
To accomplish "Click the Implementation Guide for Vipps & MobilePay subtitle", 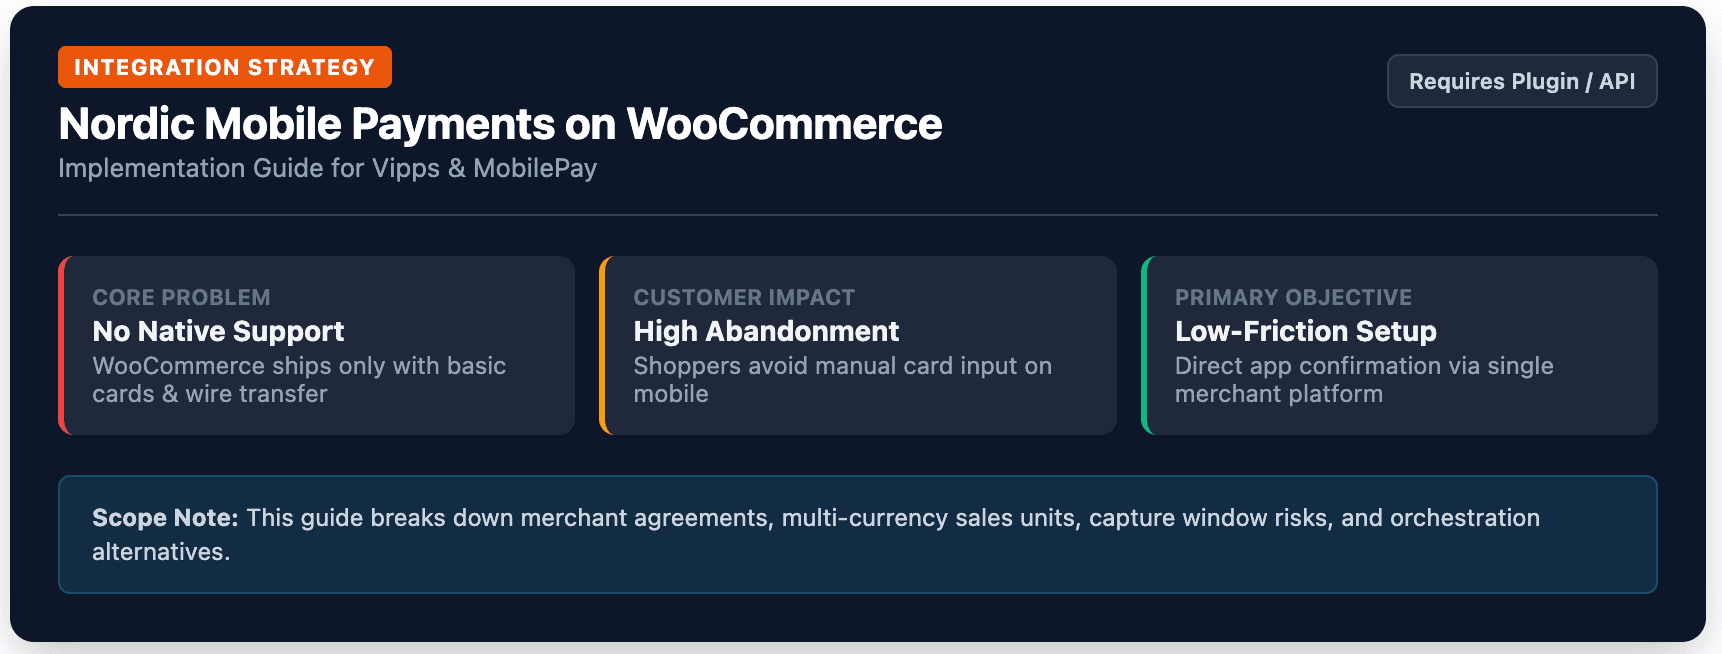I will pyautogui.click(x=327, y=168).
